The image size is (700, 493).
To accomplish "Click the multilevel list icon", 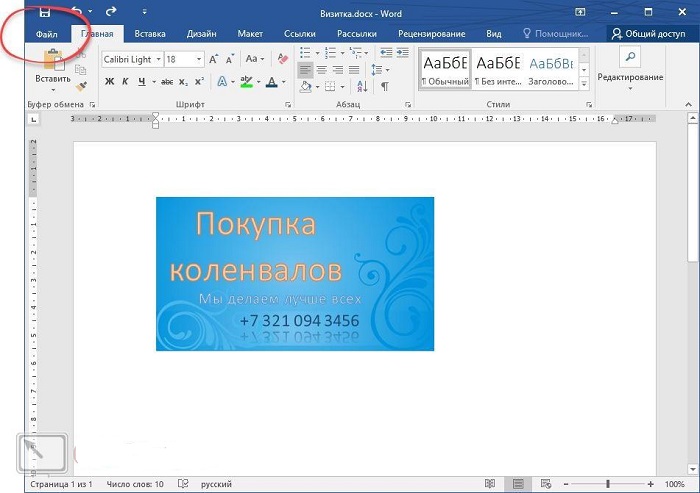I will [356, 53].
